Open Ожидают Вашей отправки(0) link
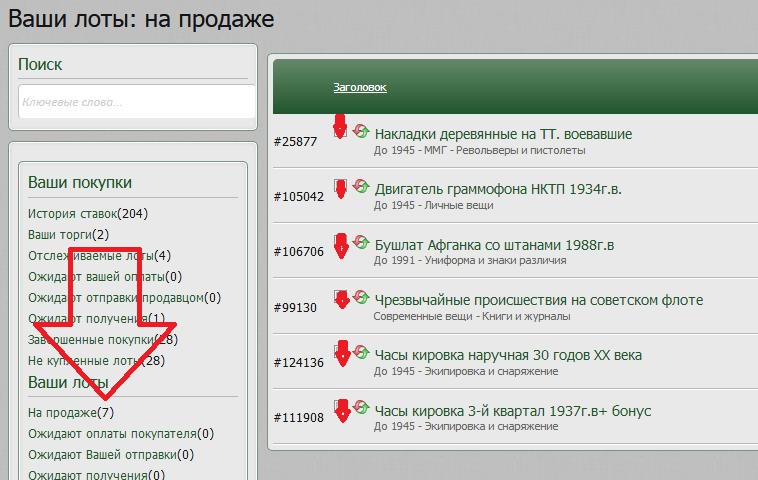 click(x=111, y=455)
